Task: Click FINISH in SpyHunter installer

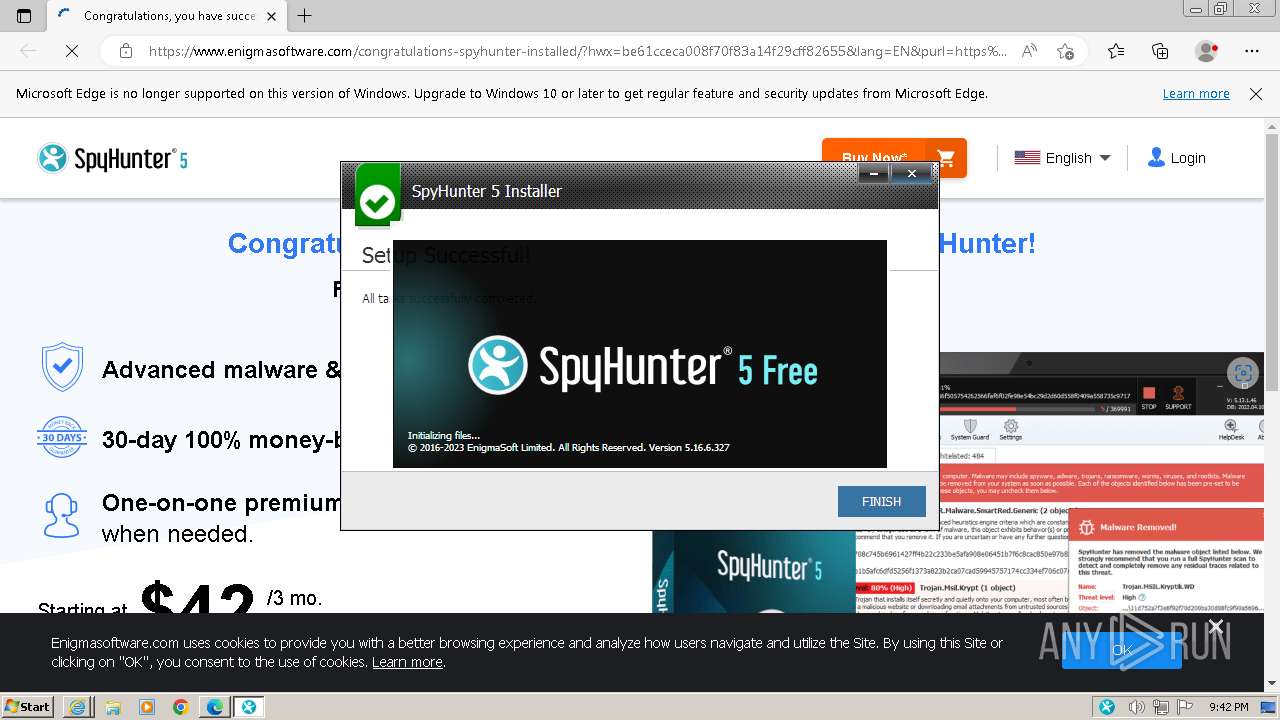Action: click(881, 502)
